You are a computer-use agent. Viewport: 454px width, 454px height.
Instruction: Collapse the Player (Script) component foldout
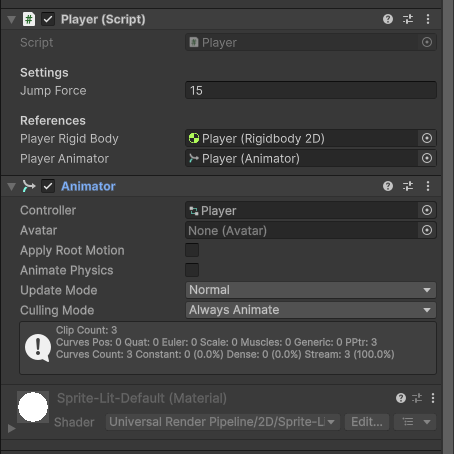point(11,20)
